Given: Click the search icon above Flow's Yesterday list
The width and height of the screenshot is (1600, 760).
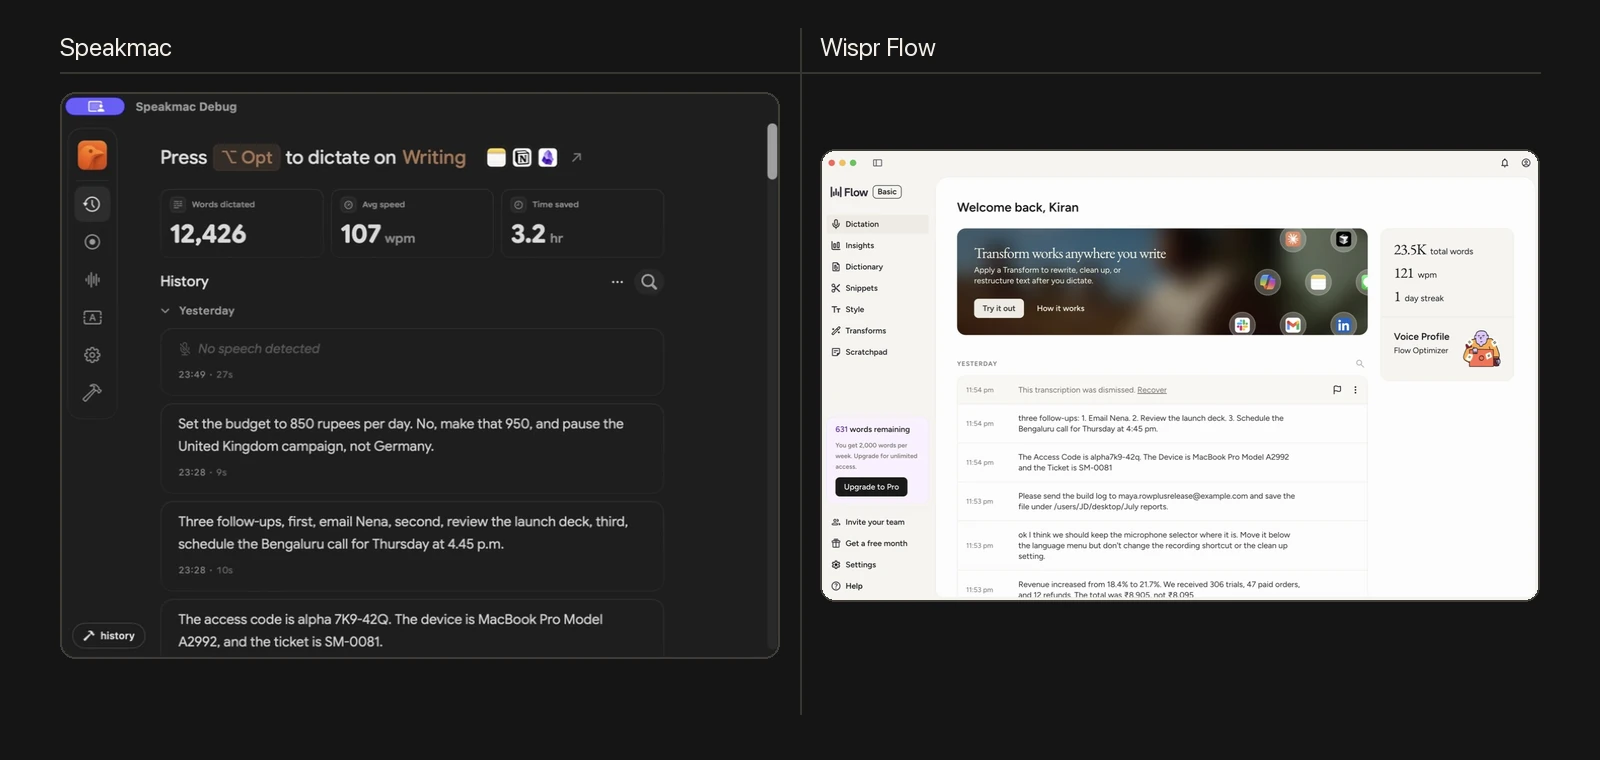Looking at the screenshot, I should tap(1359, 364).
